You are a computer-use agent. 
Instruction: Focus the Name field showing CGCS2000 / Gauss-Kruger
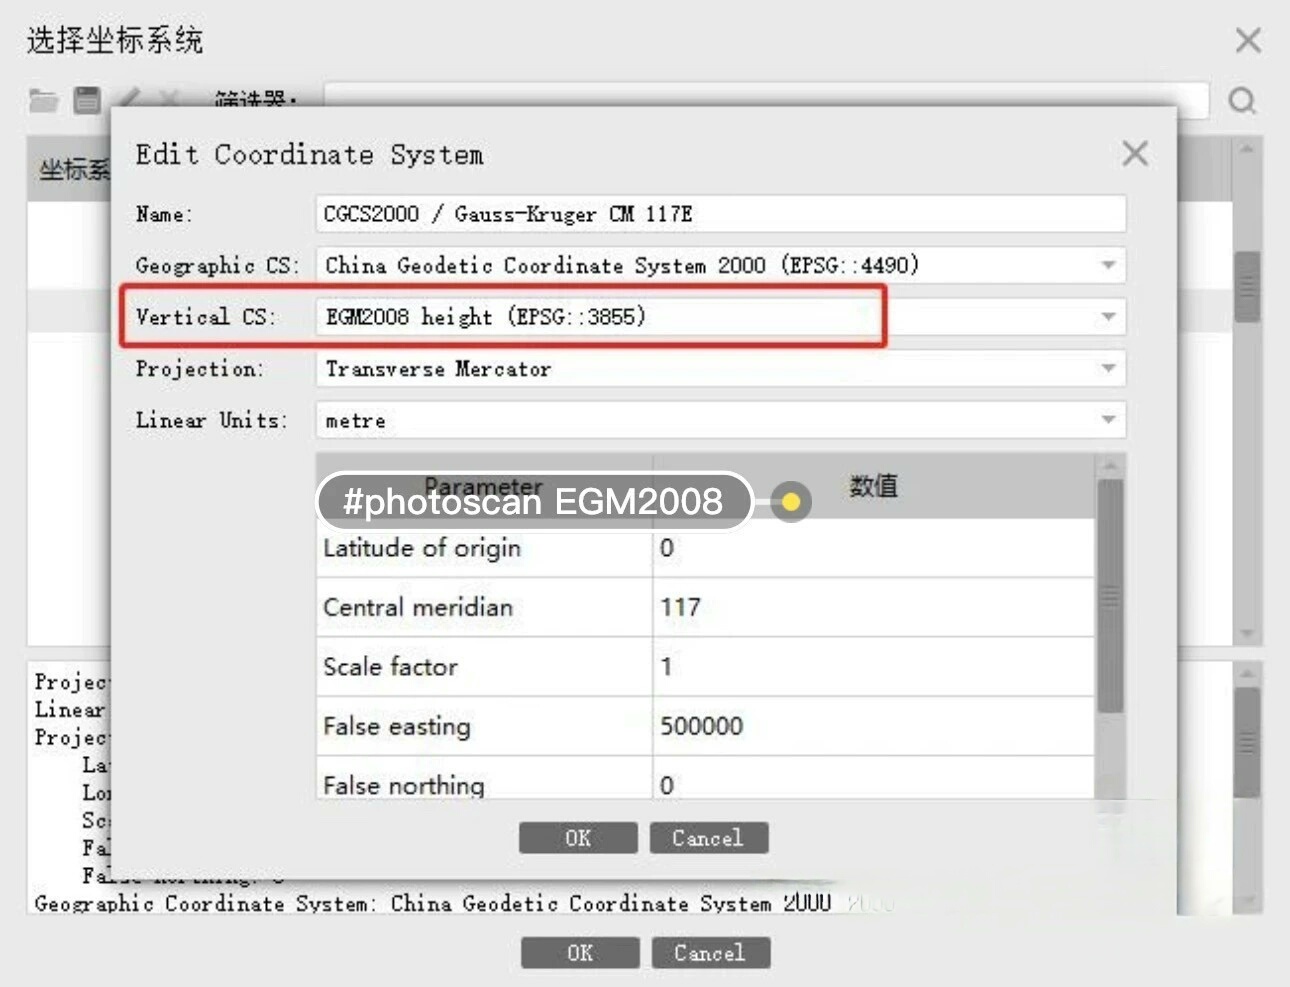click(720, 214)
